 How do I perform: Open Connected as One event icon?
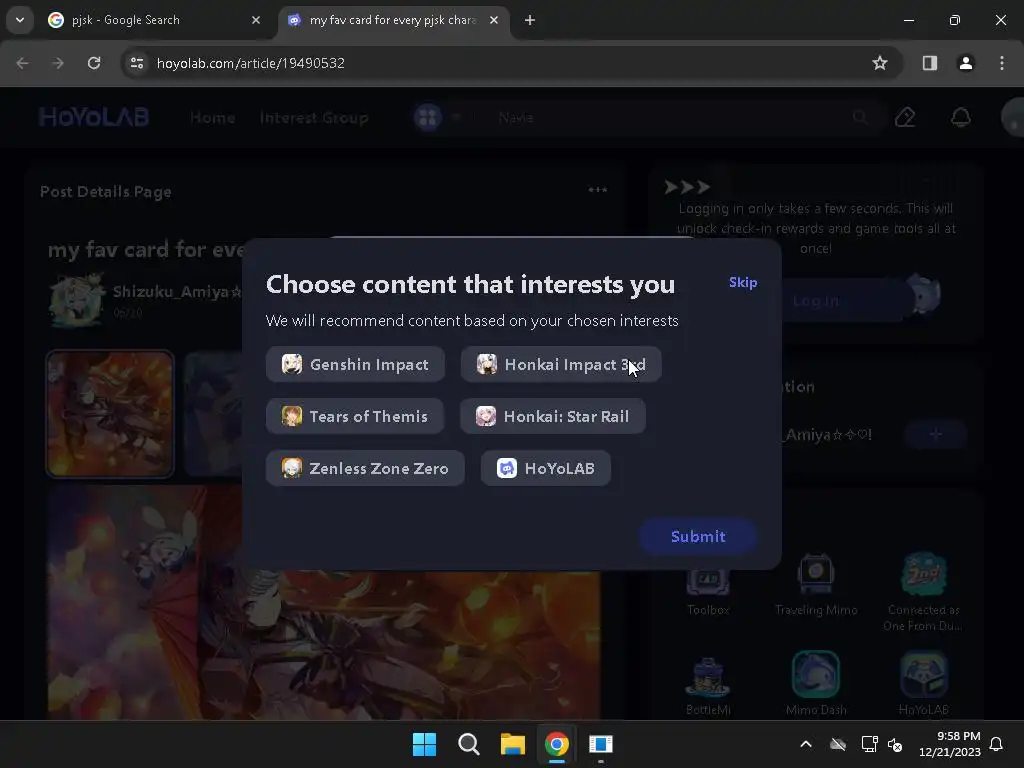pos(923,593)
